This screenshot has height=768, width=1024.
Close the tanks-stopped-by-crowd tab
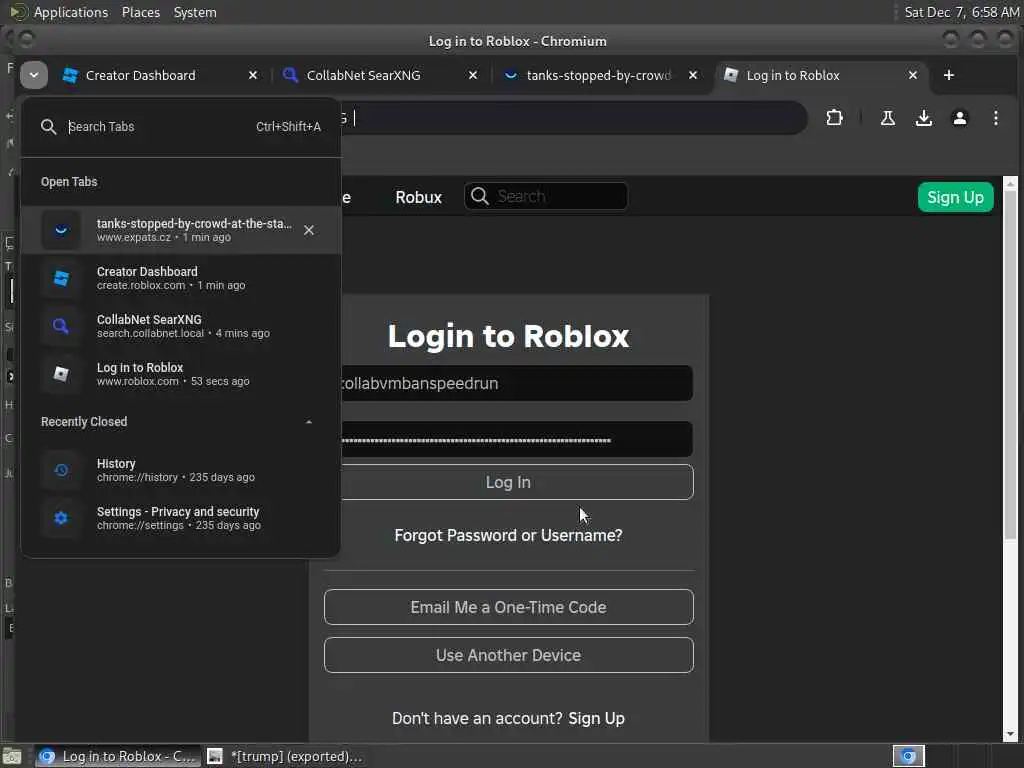click(693, 76)
